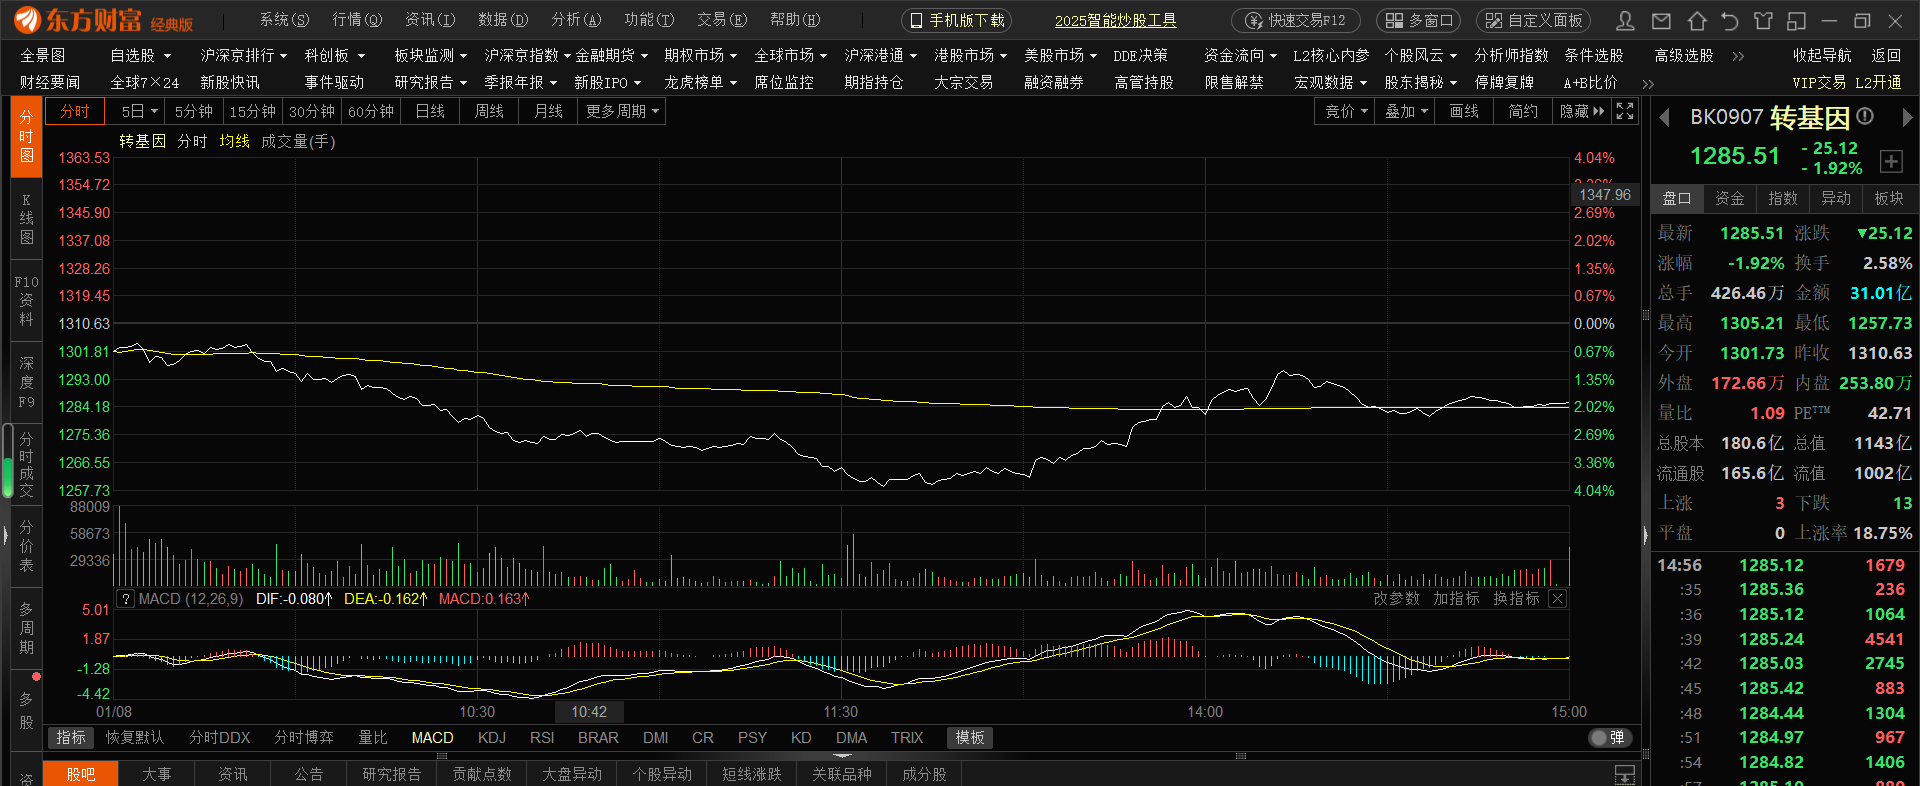
Task: Expand the 更多周期 dropdown
Action: 622,111
